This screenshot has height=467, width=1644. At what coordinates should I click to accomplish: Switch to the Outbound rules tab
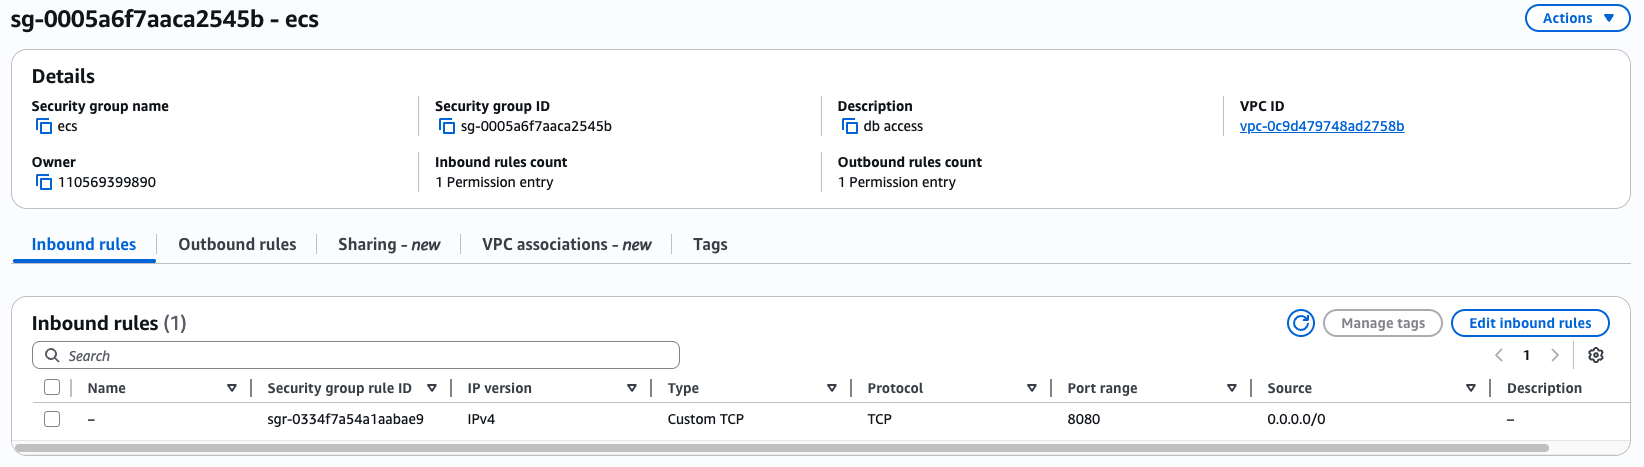pos(237,244)
